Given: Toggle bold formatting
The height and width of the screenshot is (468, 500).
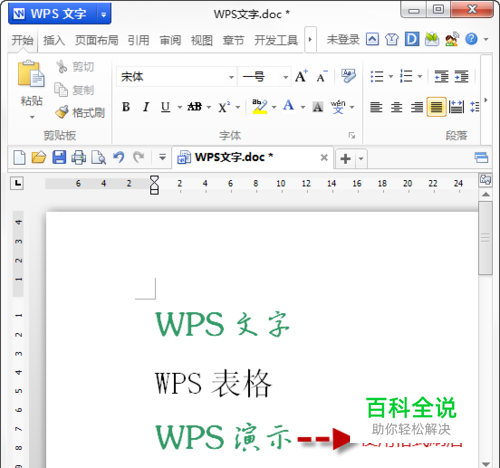Looking at the screenshot, I should (126, 107).
